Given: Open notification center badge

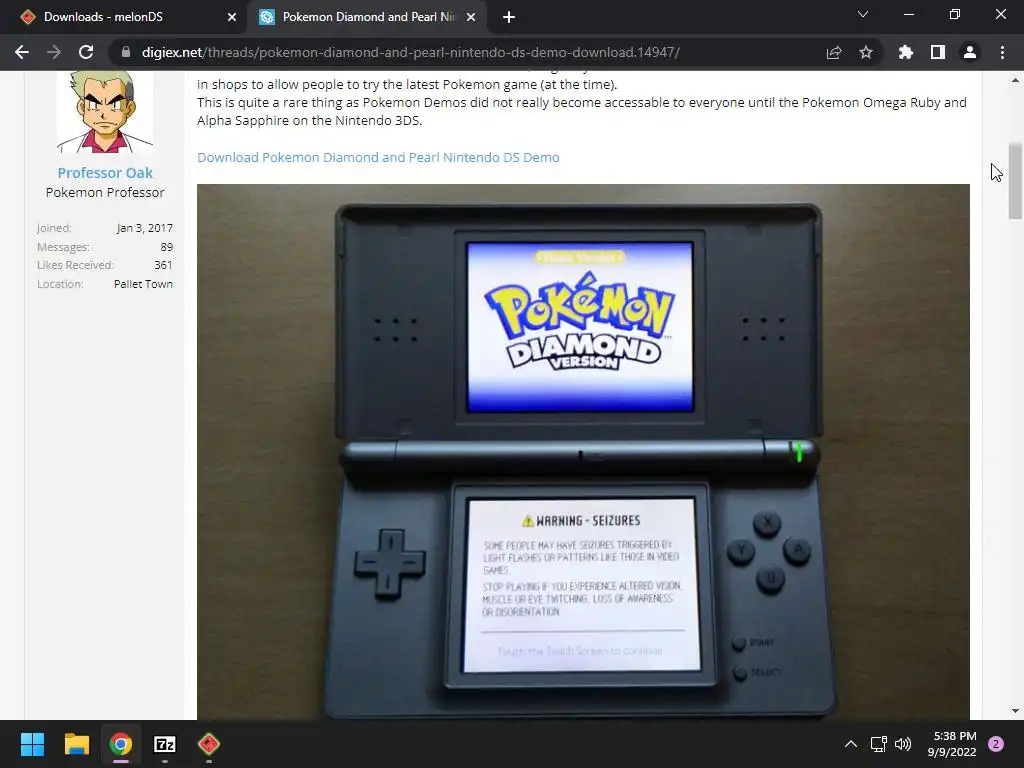Looking at the screenshot, I should pyautogui.click(x=996, y=744).
